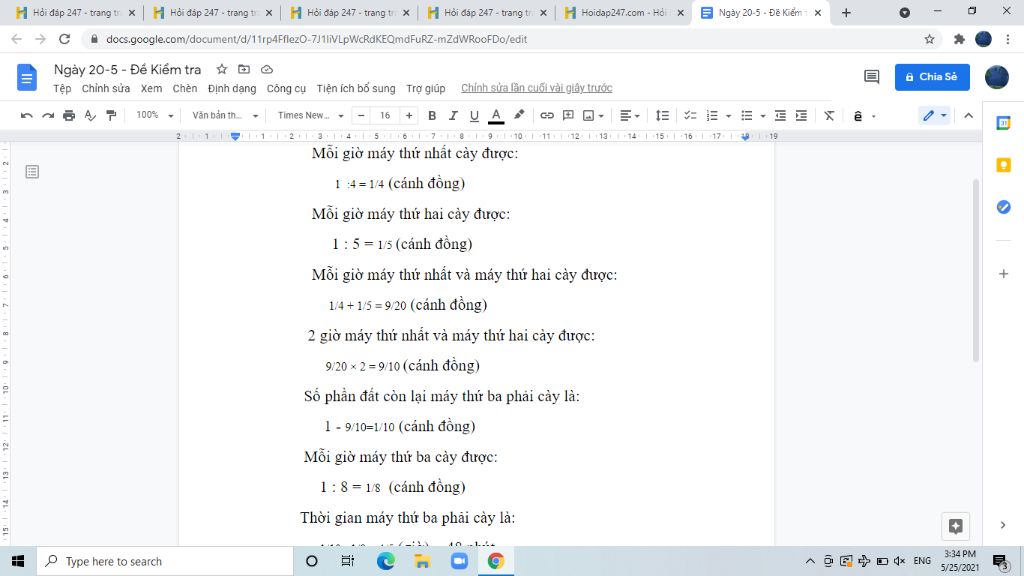Toggle Bold formatting
The width and height of the screenshot is (1024, 576).
[x=432, y=116]
